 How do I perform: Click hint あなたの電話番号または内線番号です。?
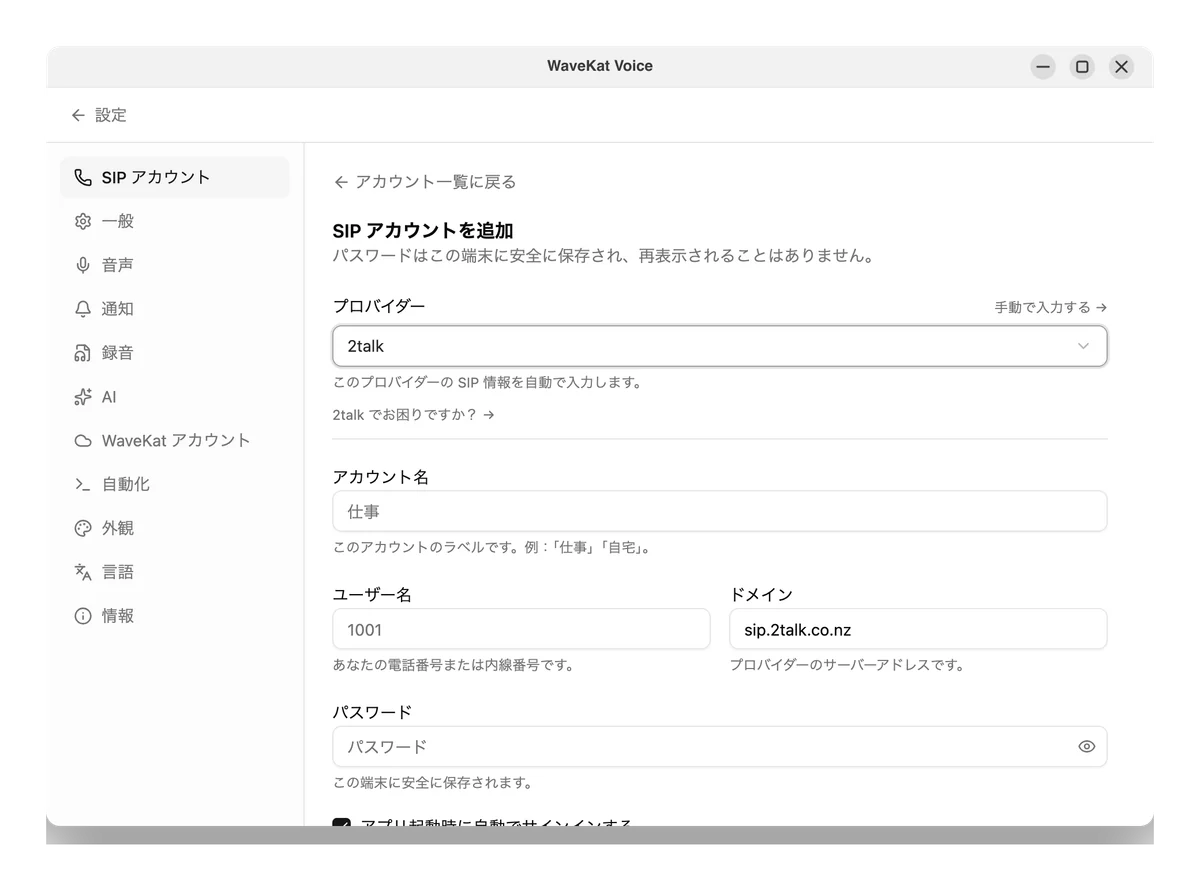point(453,665)
